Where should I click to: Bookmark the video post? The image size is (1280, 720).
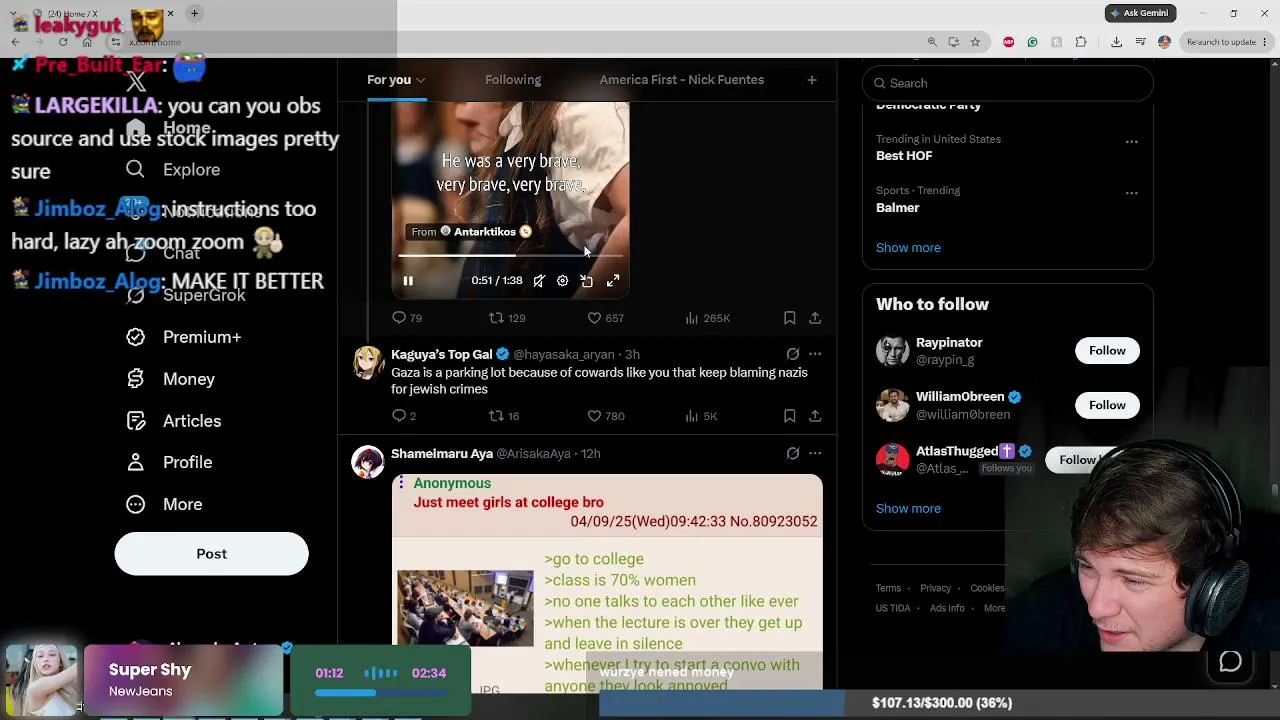tap(789, 318)
